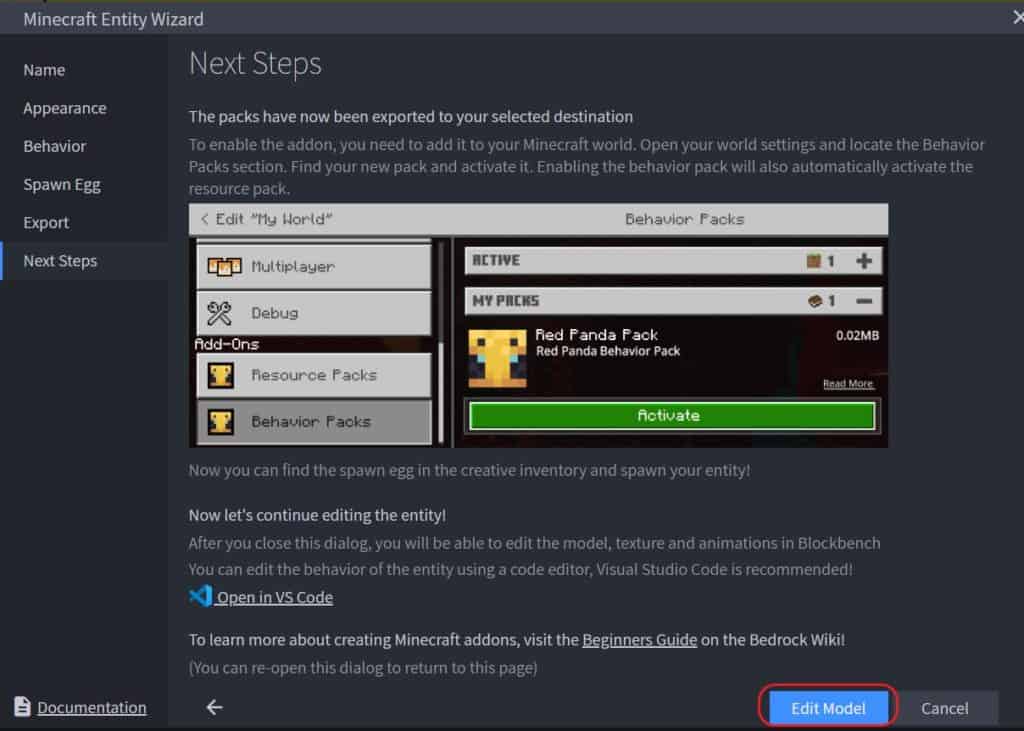Click the Red Panda Pack icon

[497, 359]
